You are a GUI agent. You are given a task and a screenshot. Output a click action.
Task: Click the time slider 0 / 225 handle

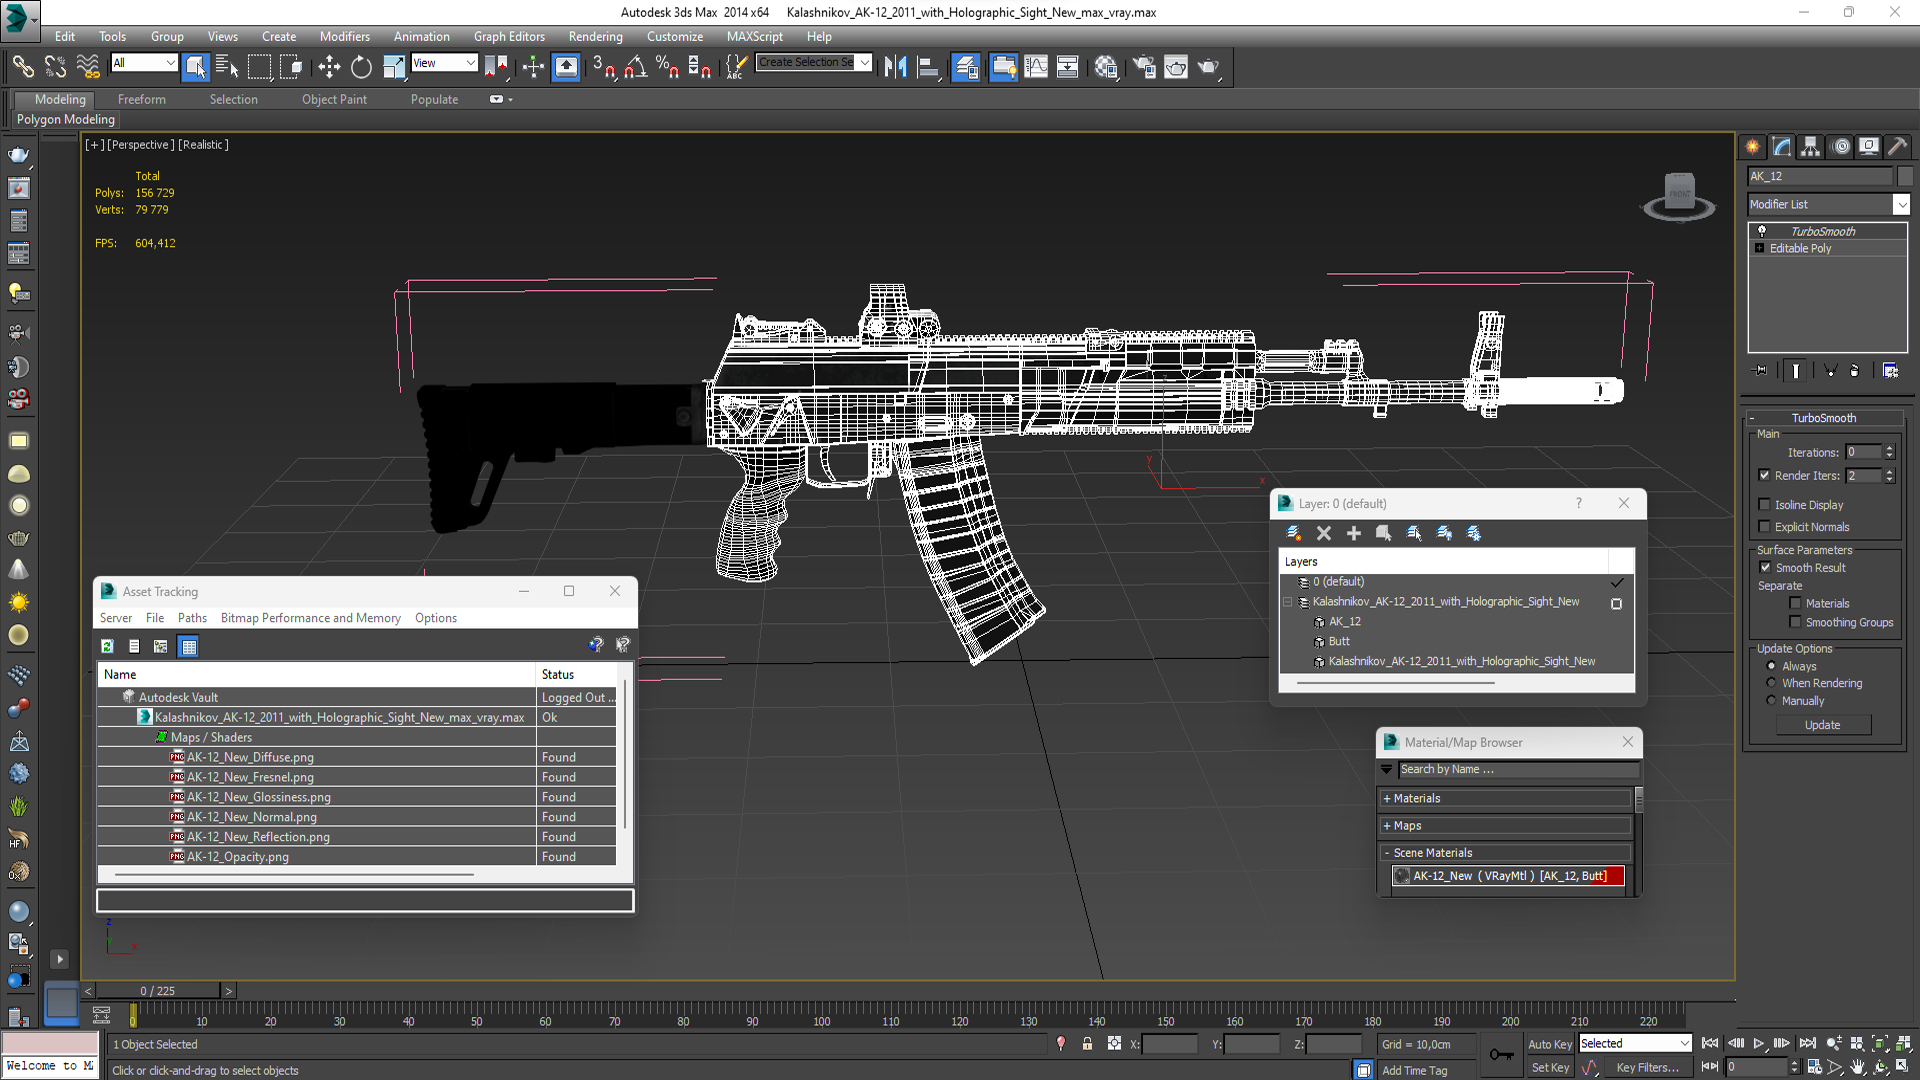coord(157,991)
